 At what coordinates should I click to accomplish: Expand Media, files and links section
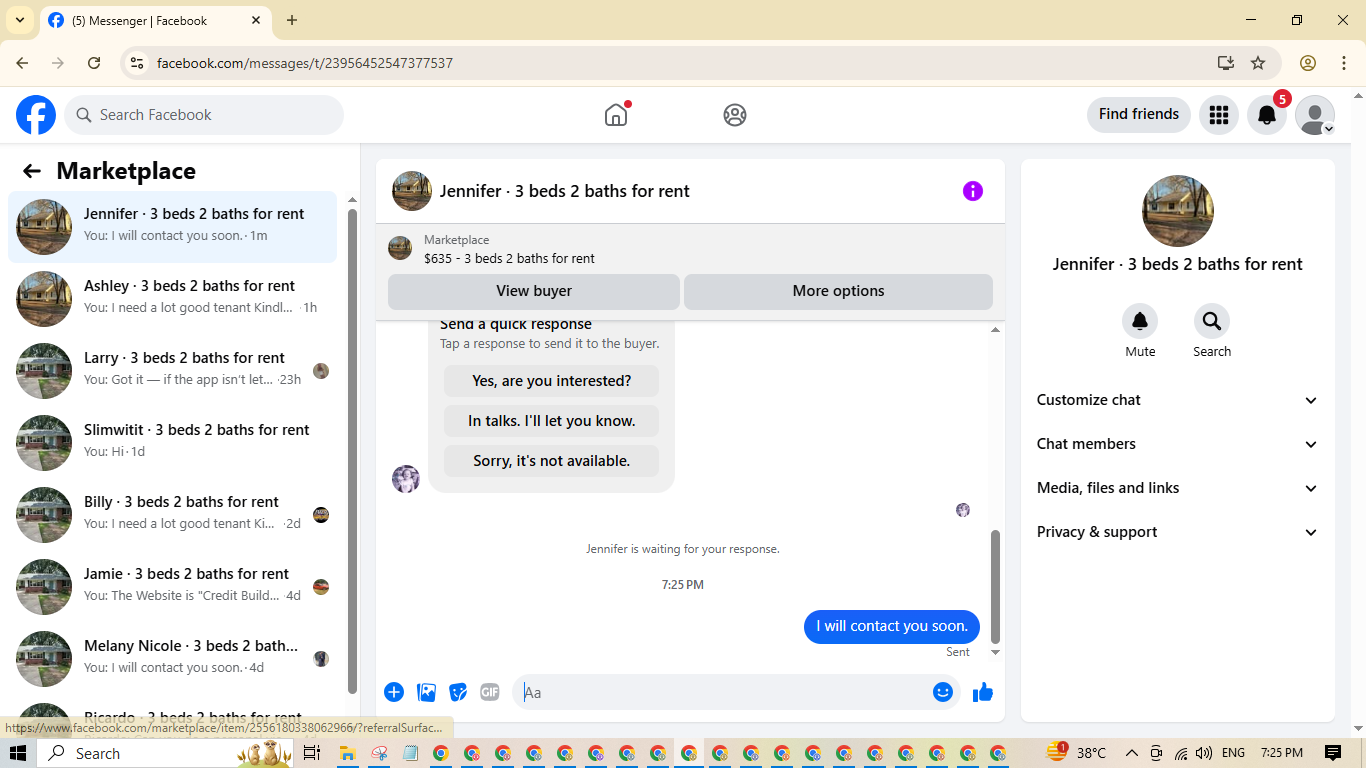pyautogui.click(x=1178, y=488)
